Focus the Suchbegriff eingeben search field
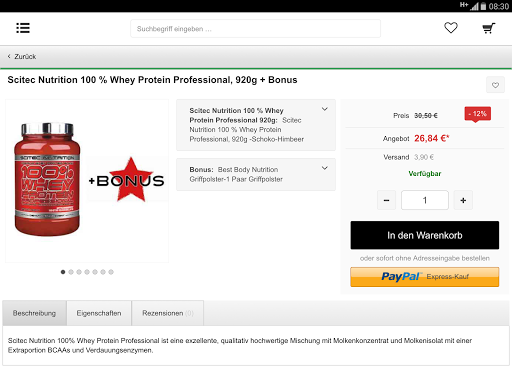The height and width of the screenshot is (384, 512). [255, 29]
